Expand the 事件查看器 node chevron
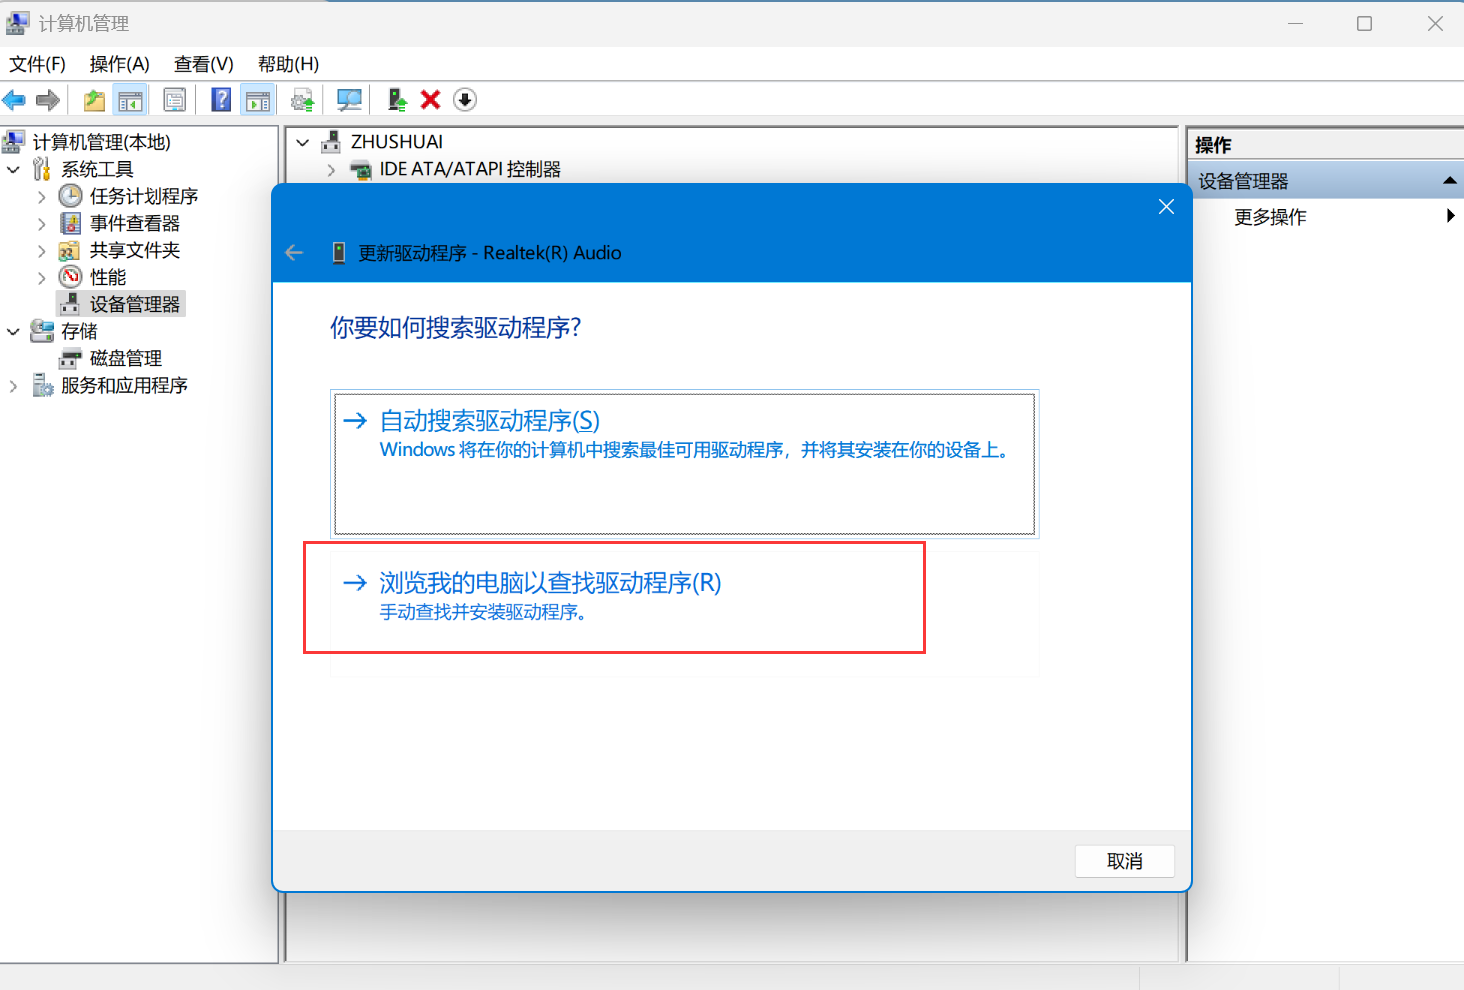This screenshot has width=1464, height=990. click(41, 223)
